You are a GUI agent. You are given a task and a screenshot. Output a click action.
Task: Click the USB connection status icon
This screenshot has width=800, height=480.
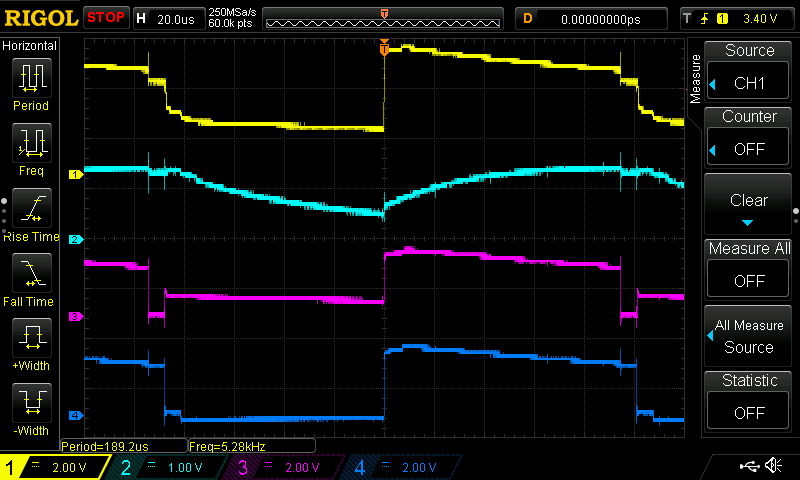749,466
